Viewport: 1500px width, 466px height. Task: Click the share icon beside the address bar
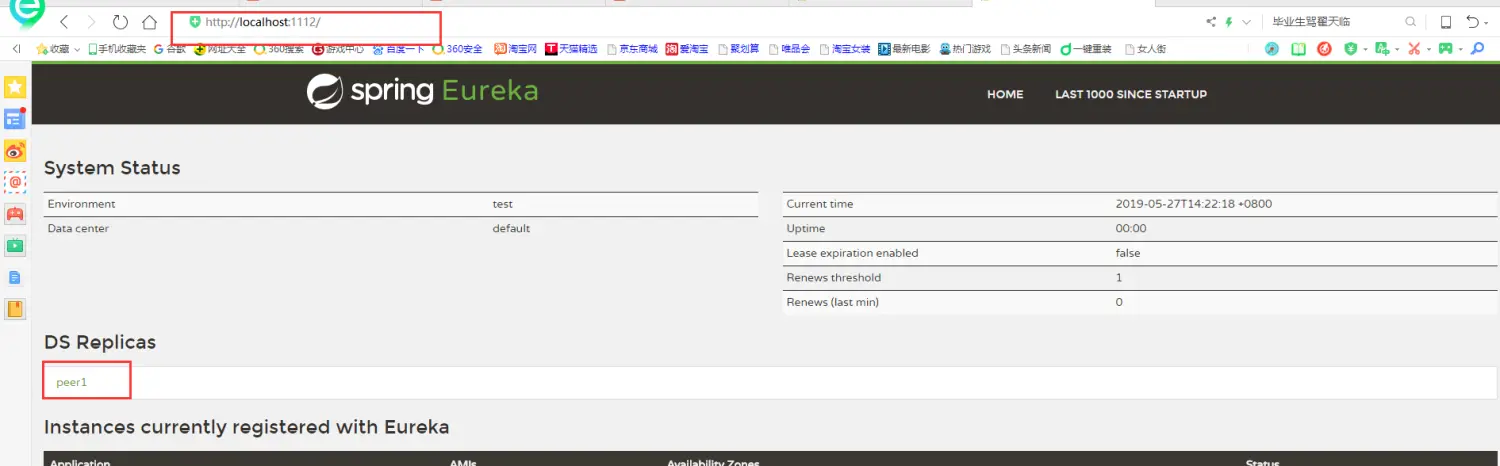click(1211, 22)
